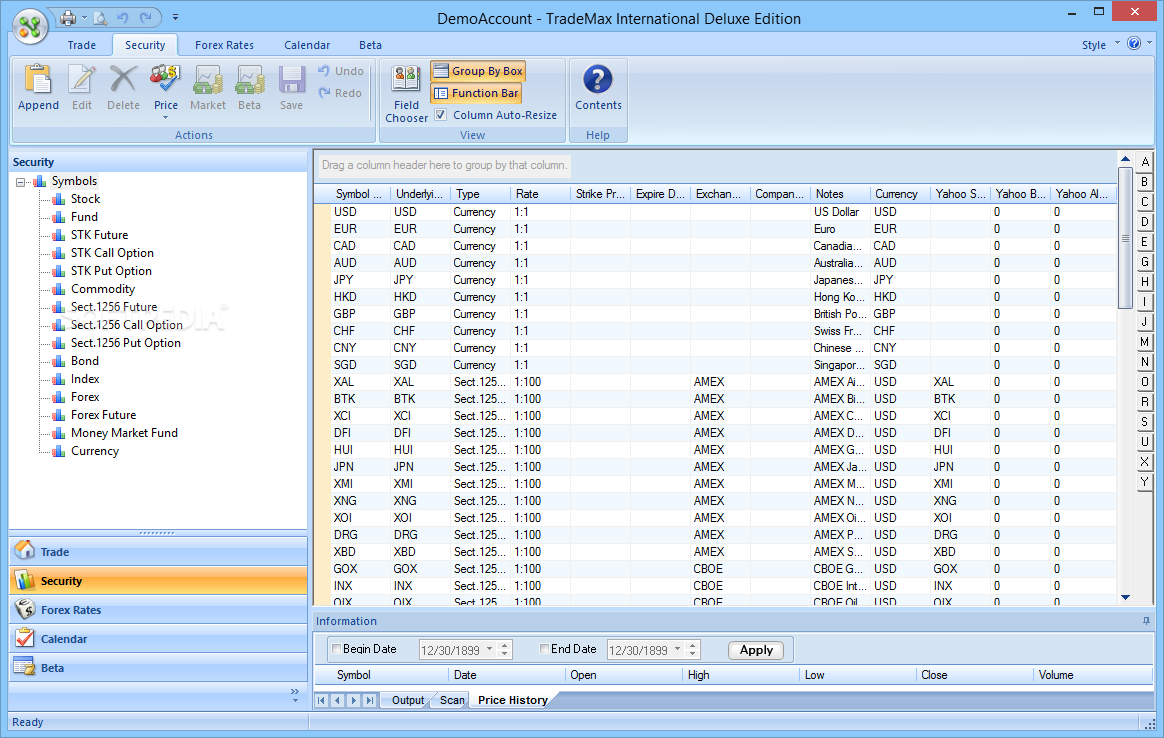Open the Output tab at bottom
Screen dimensions: 1164x738
pos(408,700)
